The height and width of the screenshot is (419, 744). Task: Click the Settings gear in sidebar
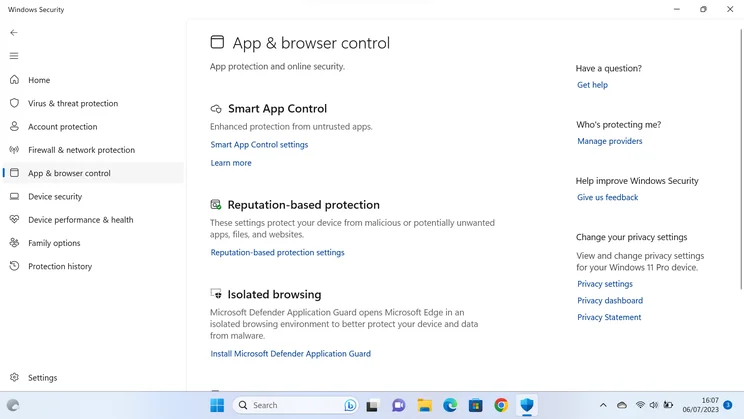(14, 377)
